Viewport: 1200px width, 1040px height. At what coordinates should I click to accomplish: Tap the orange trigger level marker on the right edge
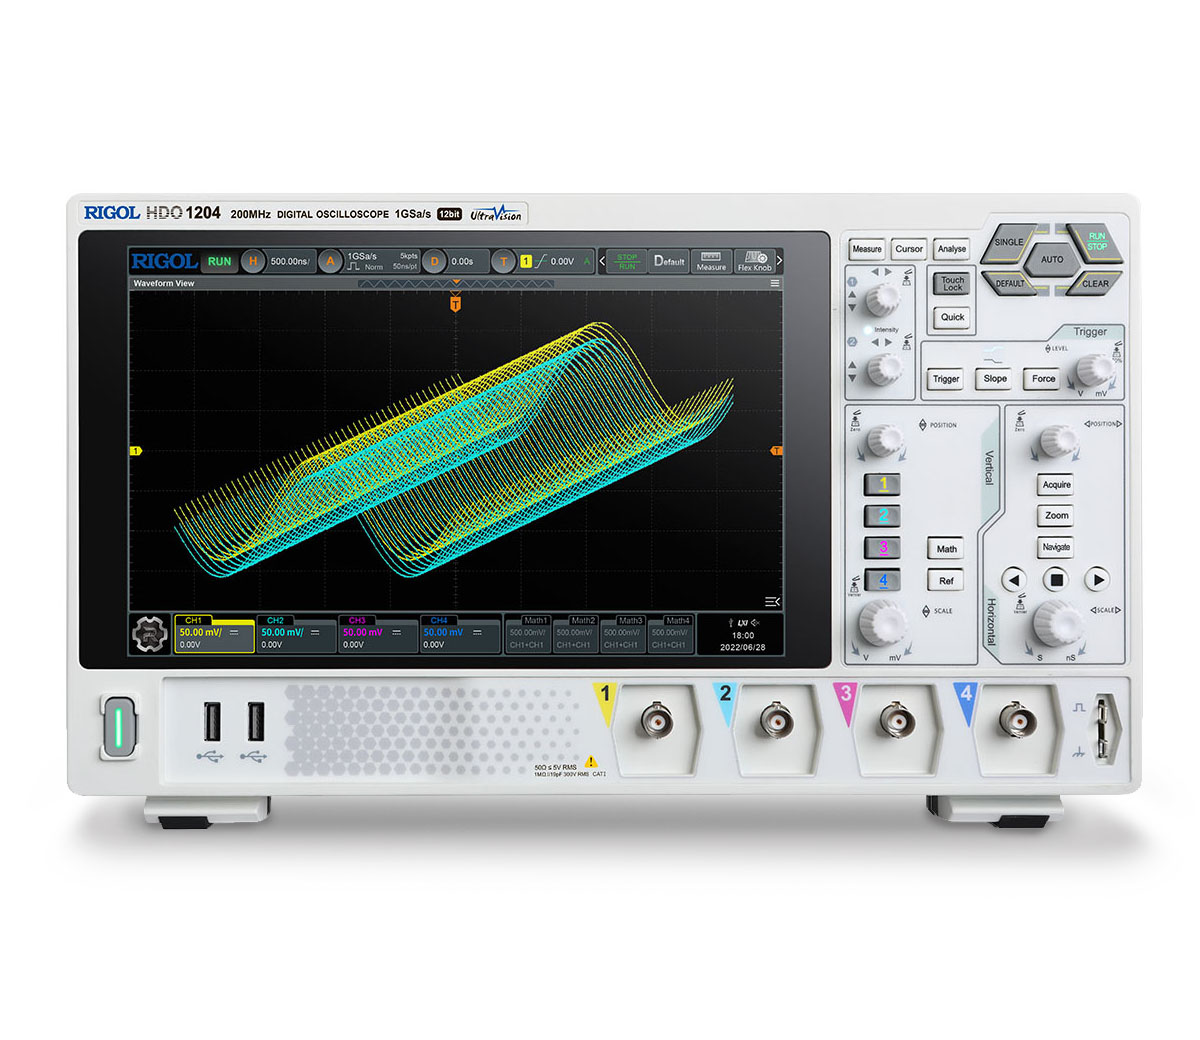[x=775, y=451]
